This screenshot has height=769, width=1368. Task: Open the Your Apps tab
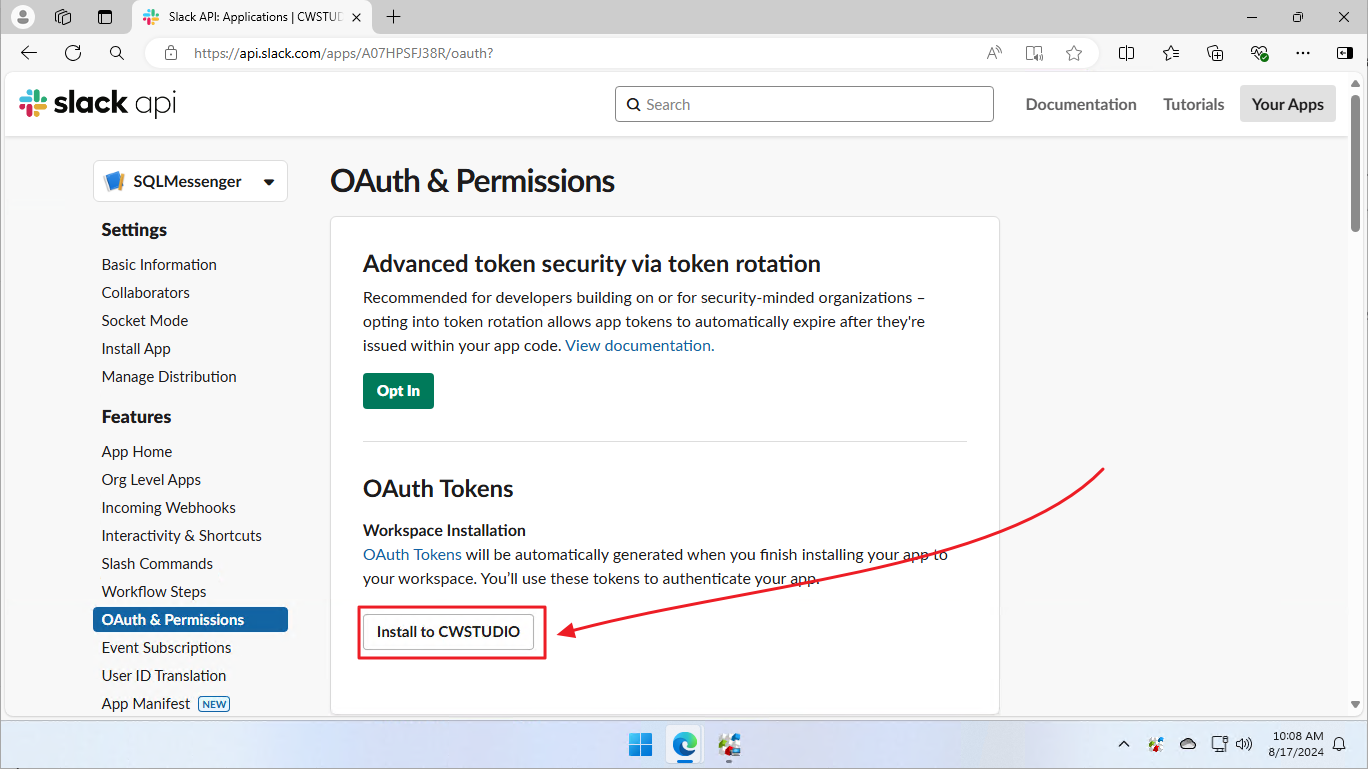tap(1287, 104)
